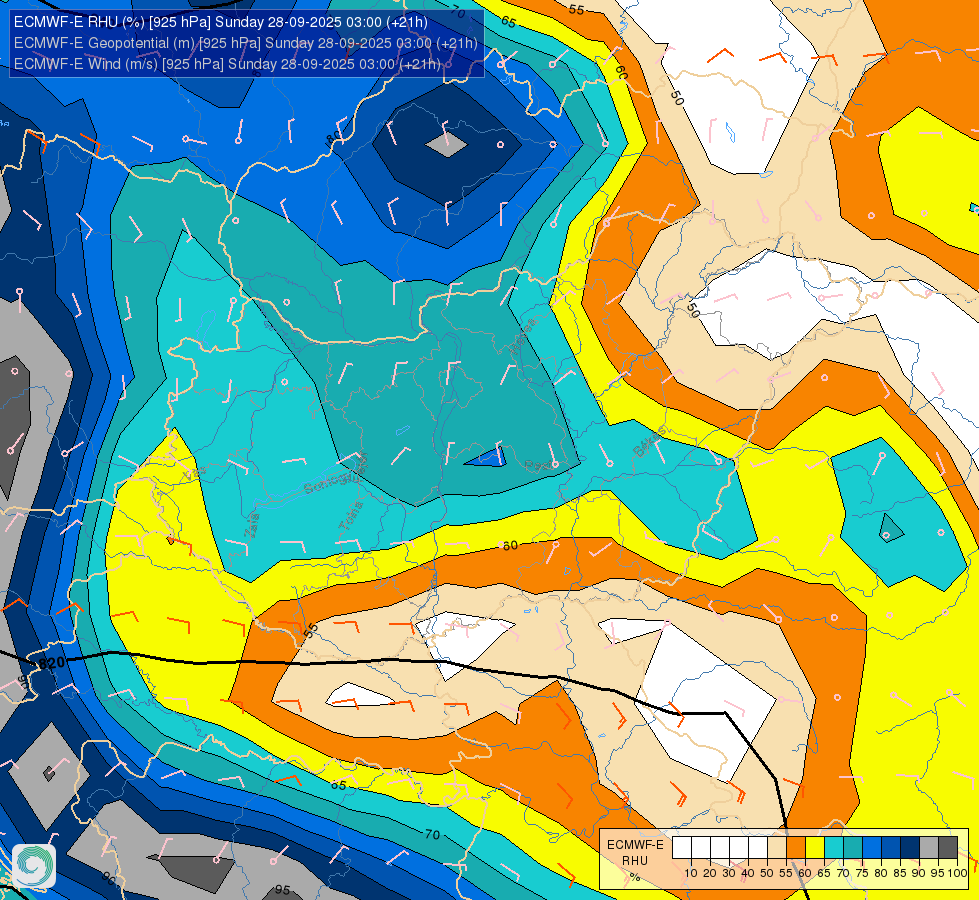This screenshot has width=979, height=900.
Task: Select the ECMWF-E RHU 925 hPa title line
Action: coord(220,22)
